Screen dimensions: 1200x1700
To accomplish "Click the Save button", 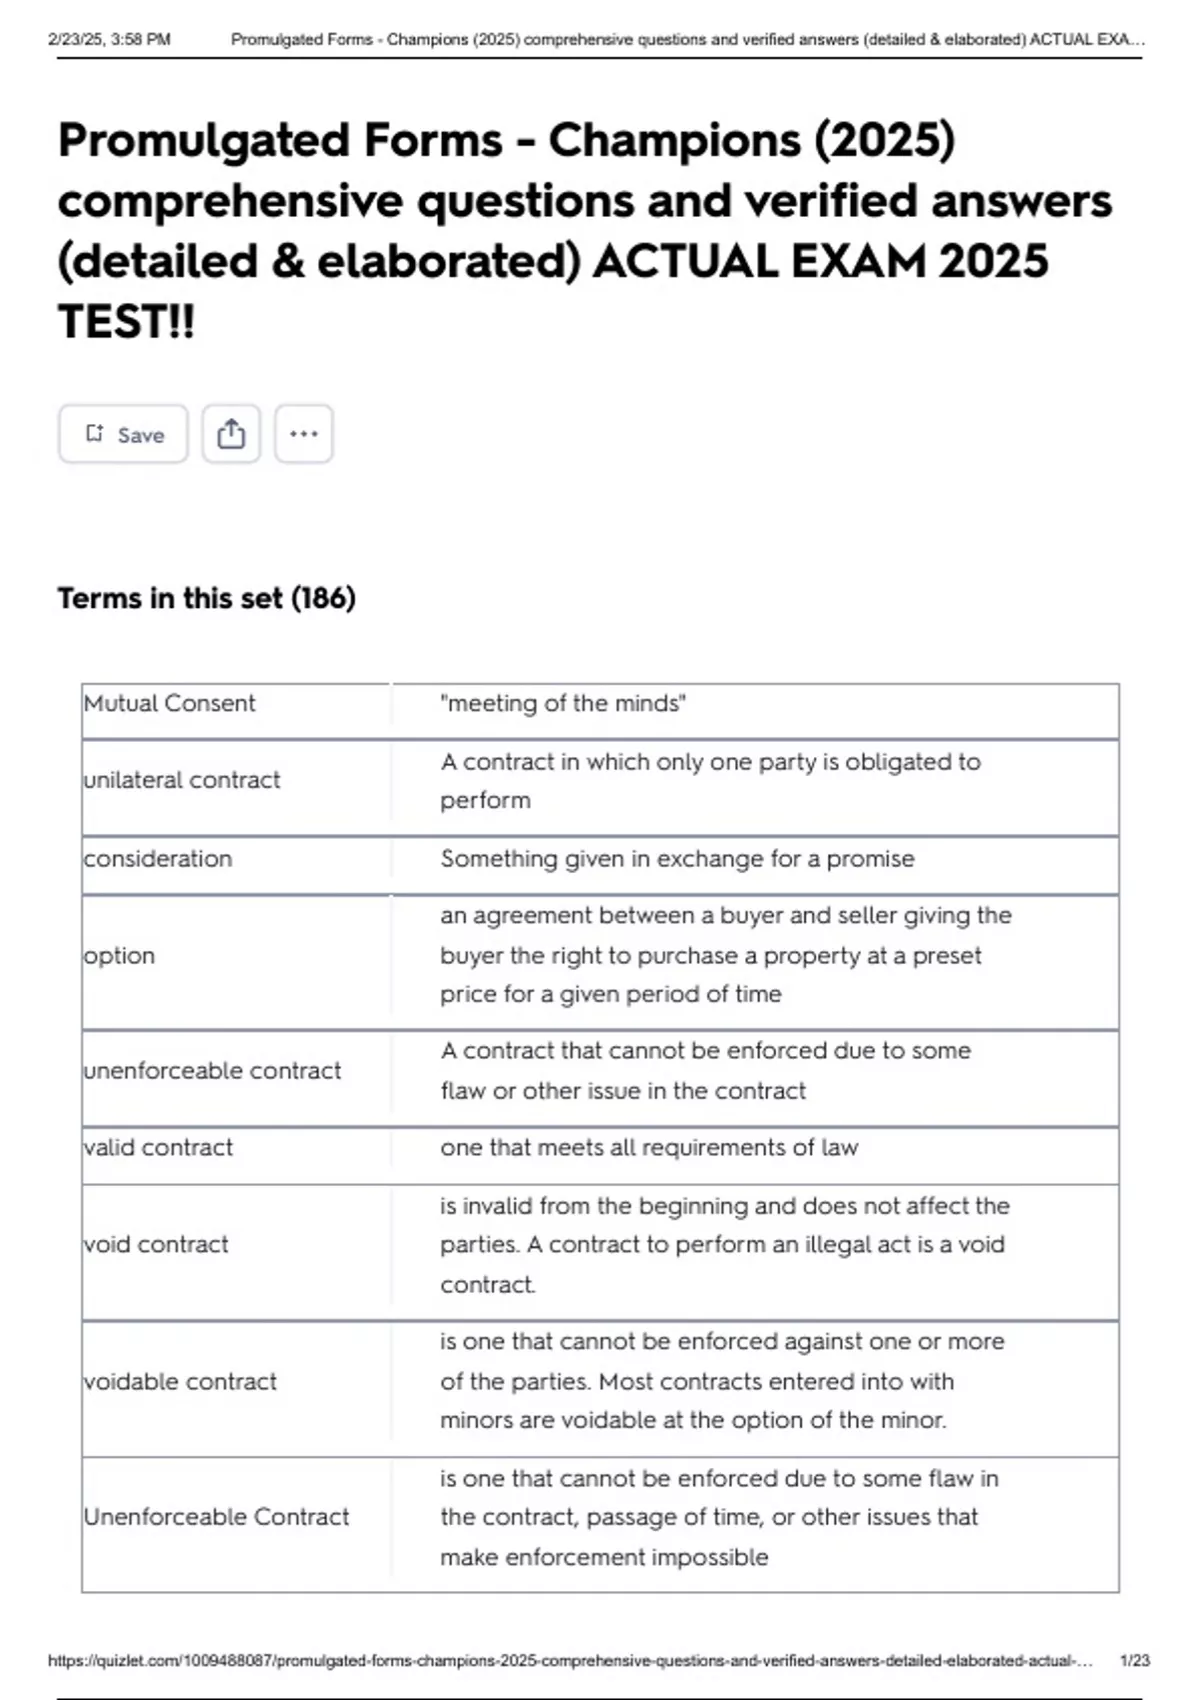I will pos(123,434).
